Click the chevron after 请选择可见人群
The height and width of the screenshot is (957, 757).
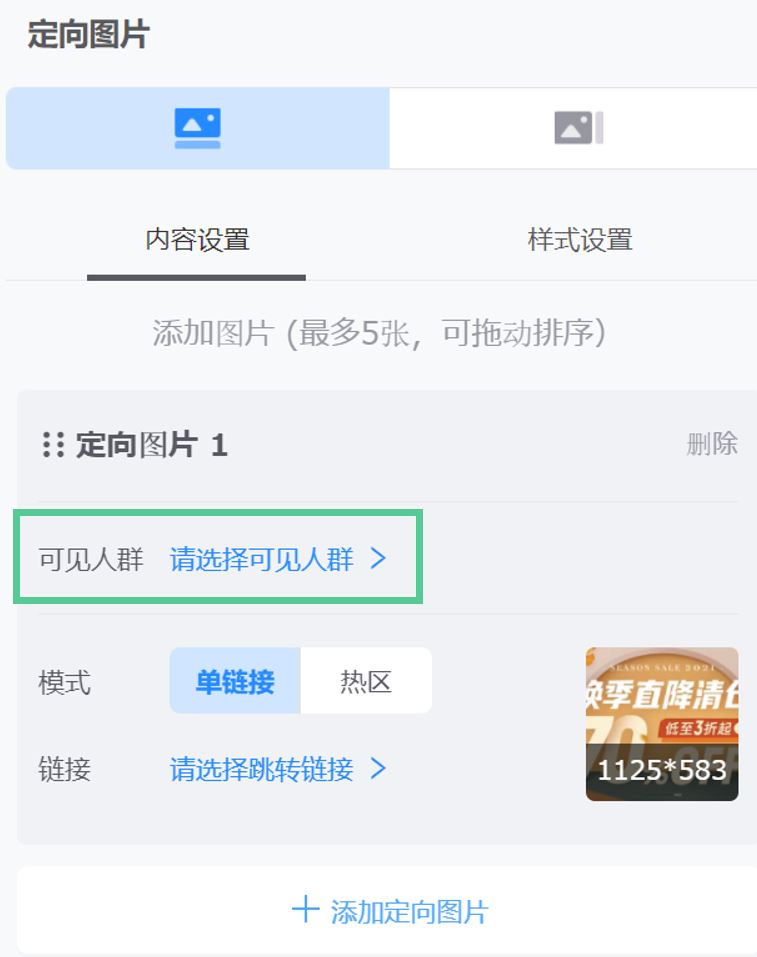click(378, 558)
